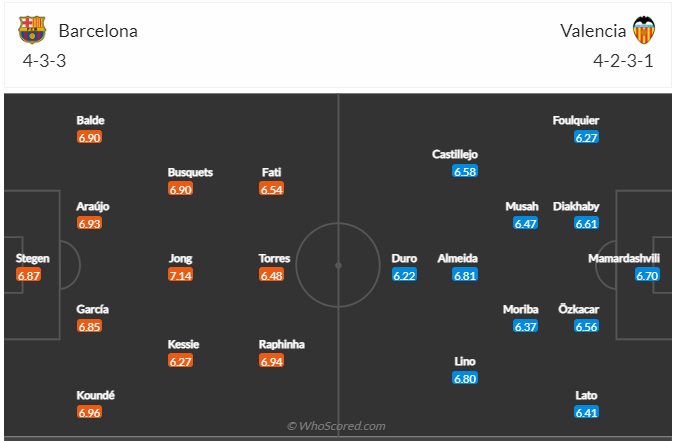Screen dimensions: 673x441
Task: Open the Barcelona team name link
Action: click(x=98, y=31)
